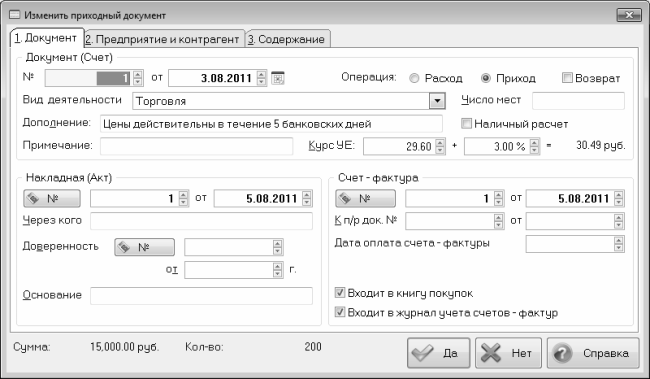Click the Примечание input field
This screenshot has width=650, height=379.
pyautogui.click(x=196, y=146)
